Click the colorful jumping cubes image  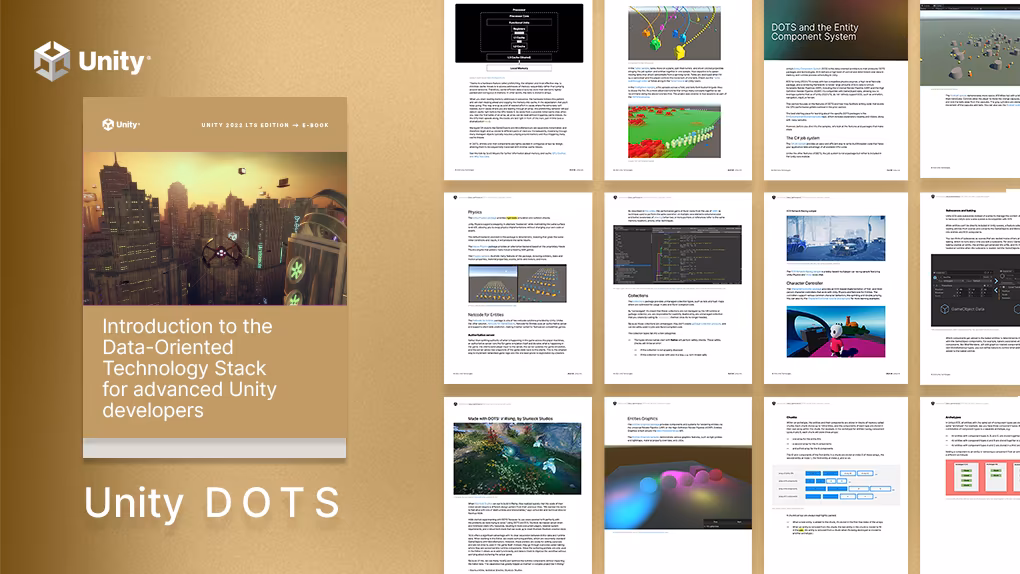pos(675,33)
